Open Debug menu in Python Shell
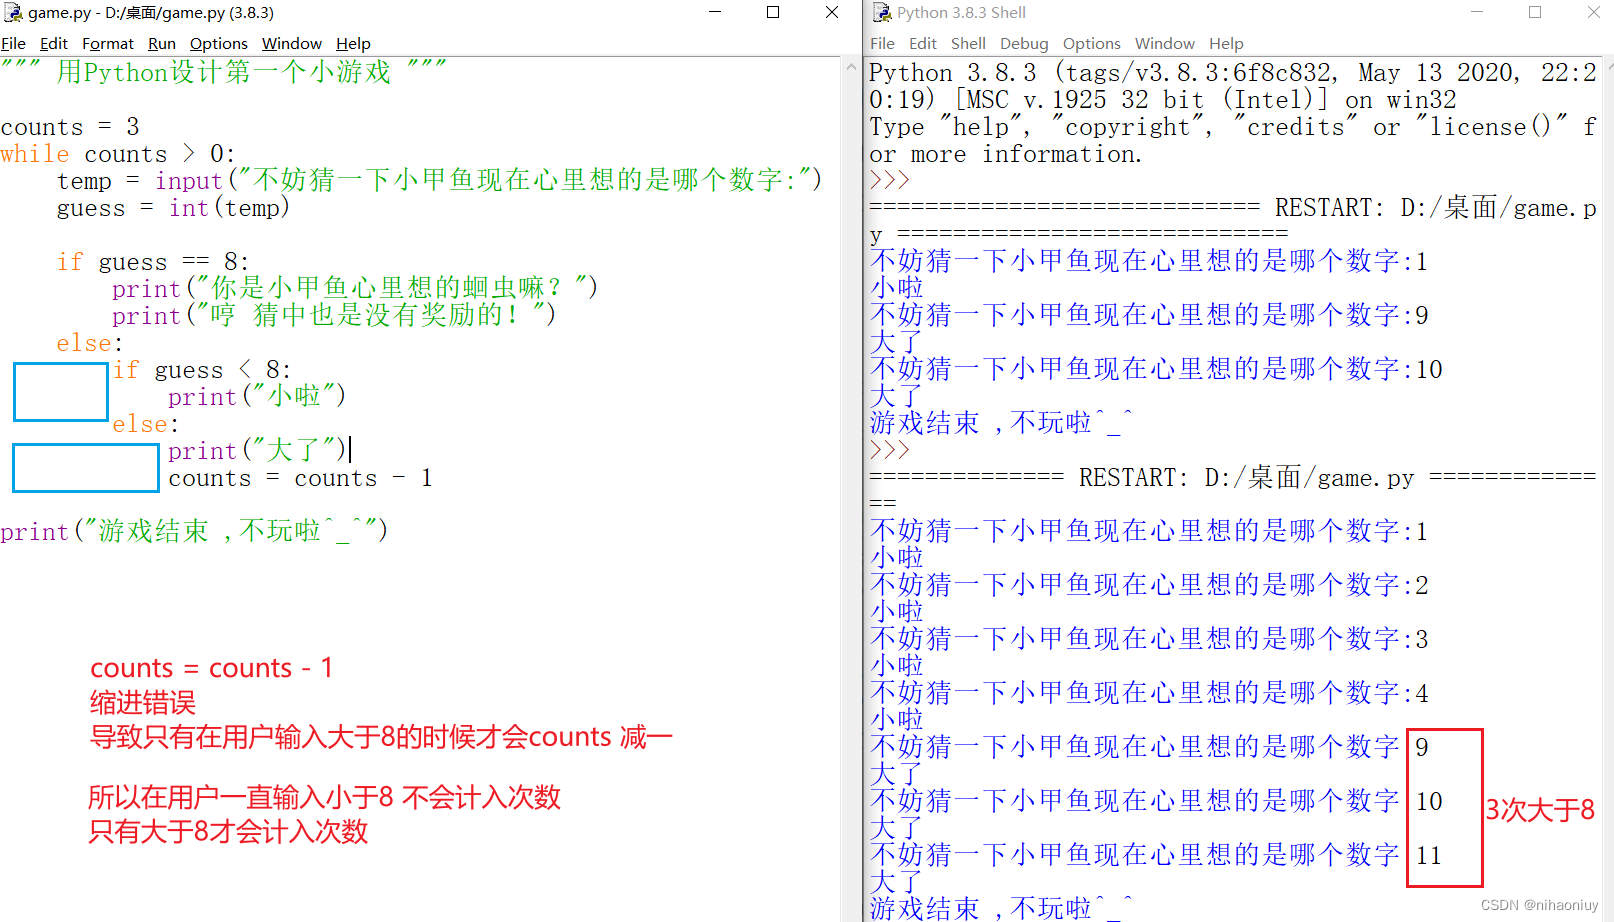This screenshot has height=922, width=1614. tap(1024, 44)
